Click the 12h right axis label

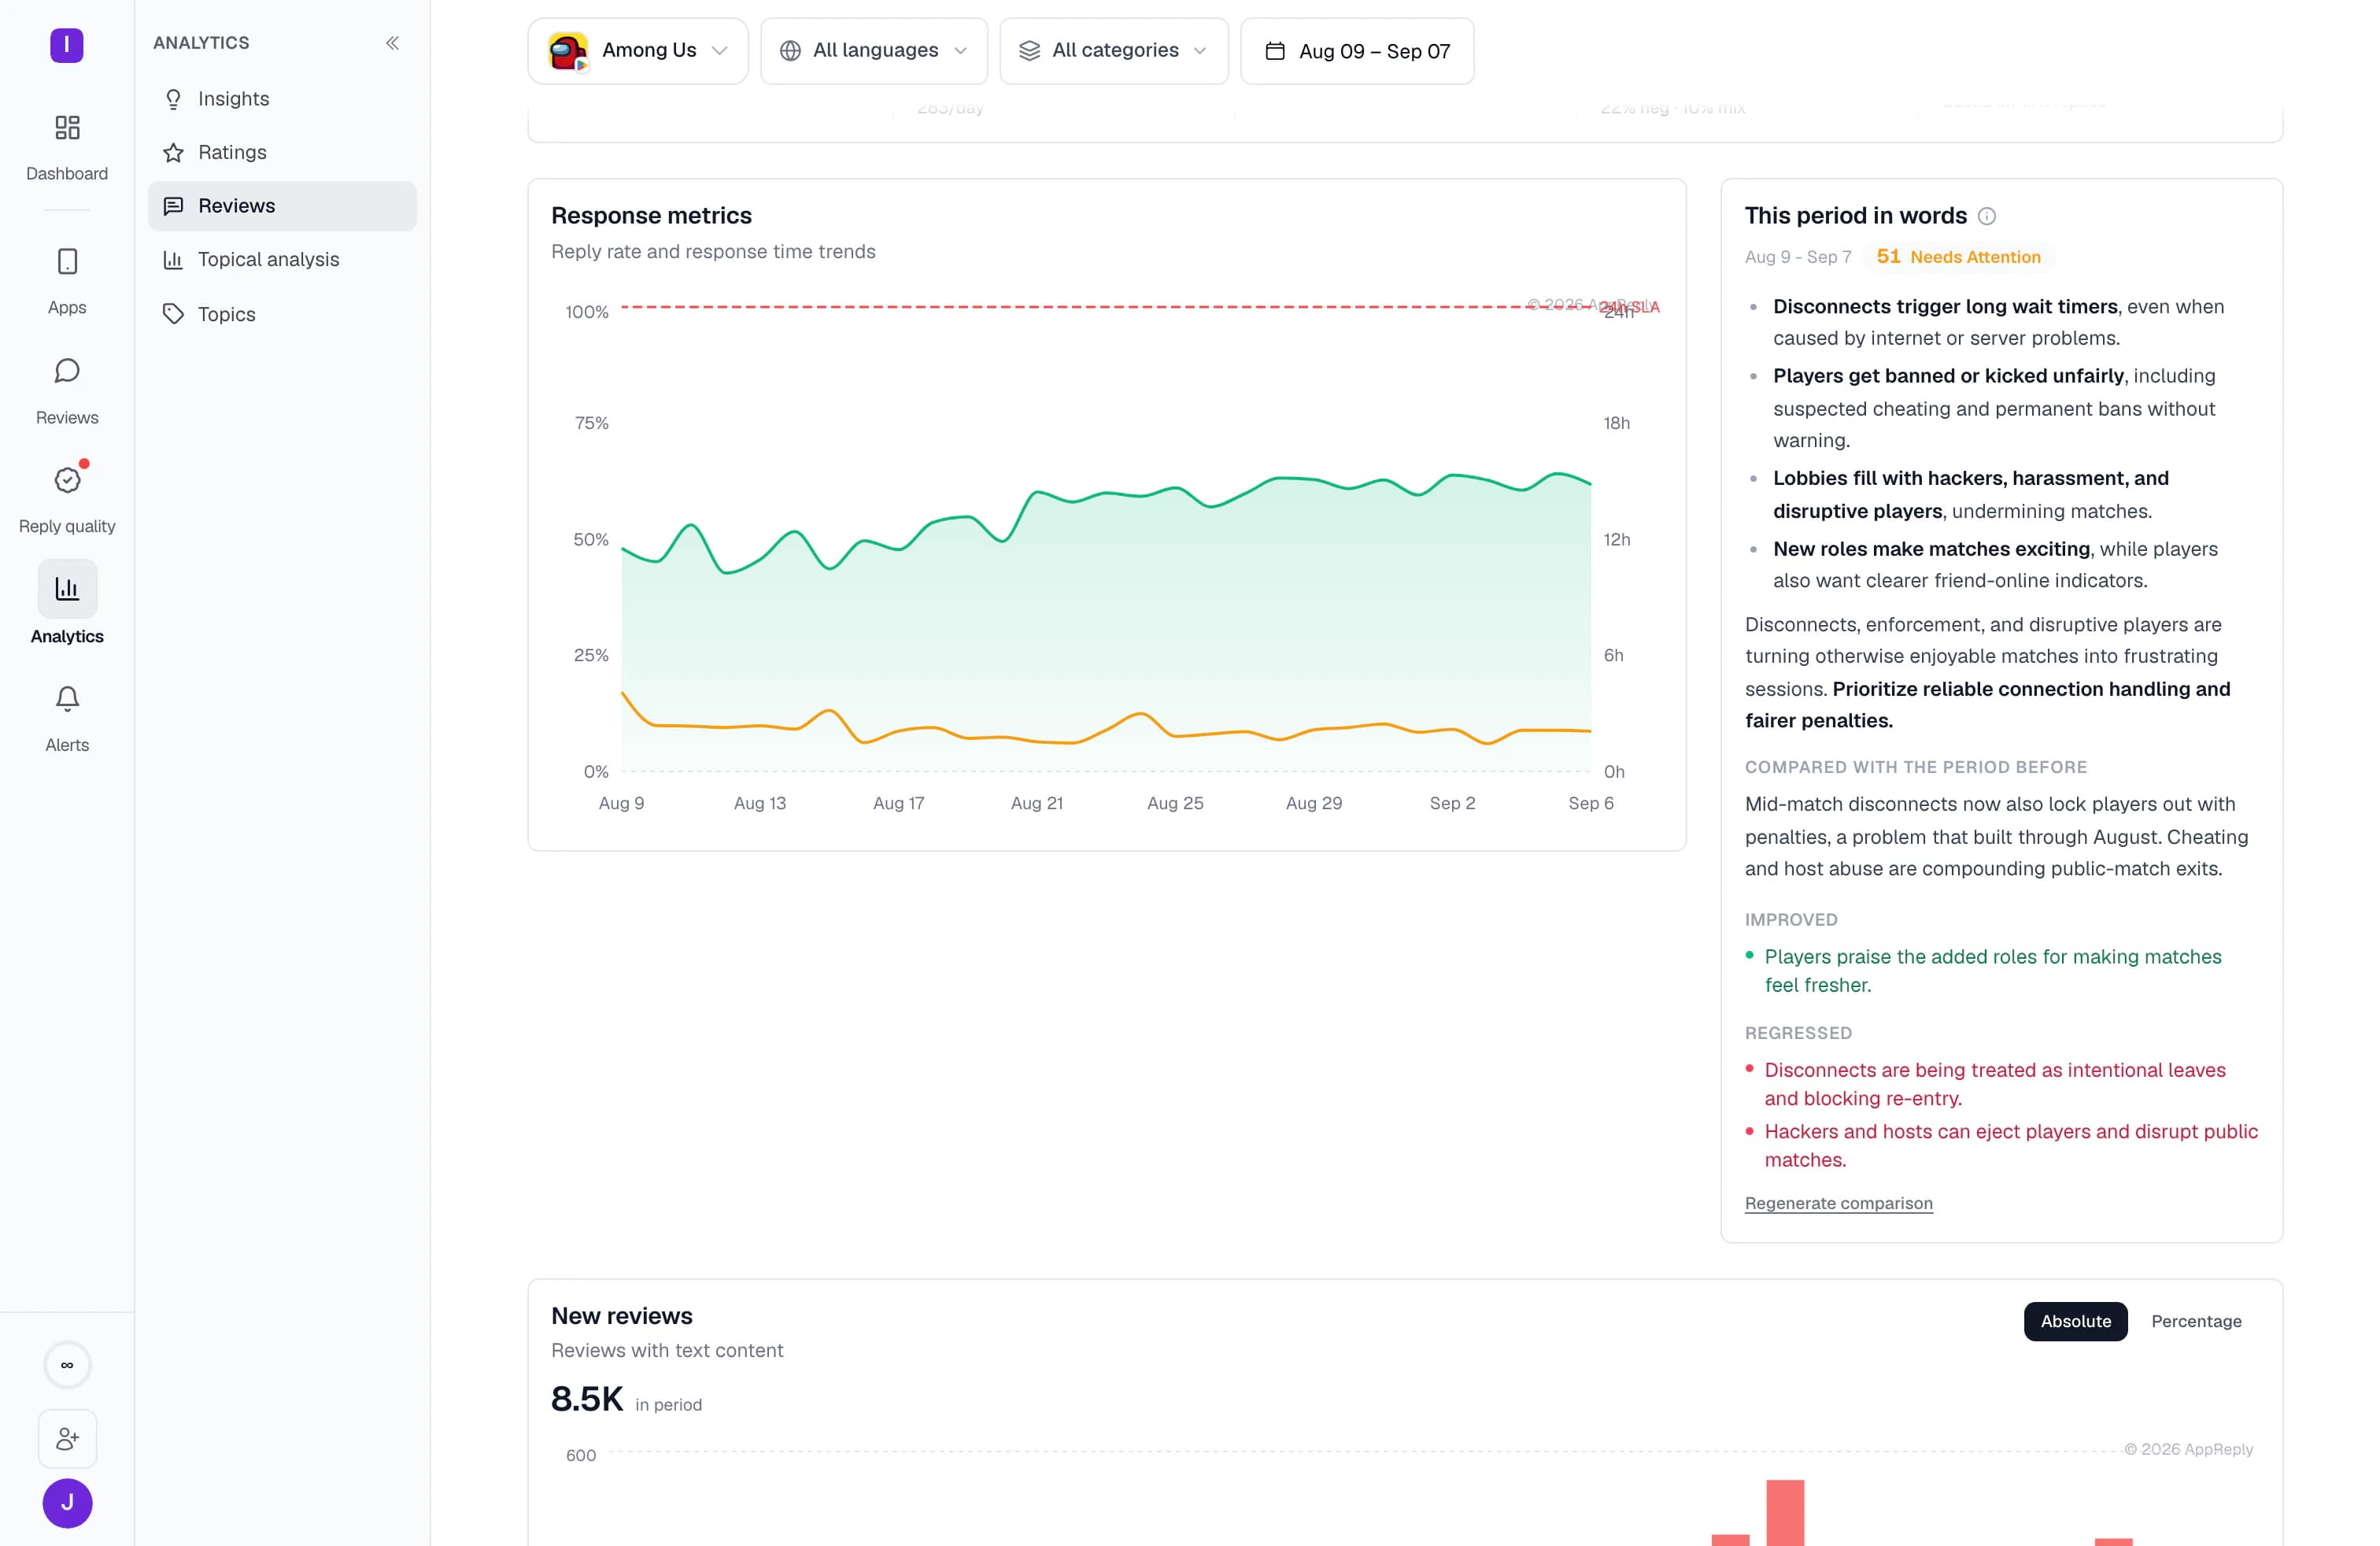(1617, 540)
